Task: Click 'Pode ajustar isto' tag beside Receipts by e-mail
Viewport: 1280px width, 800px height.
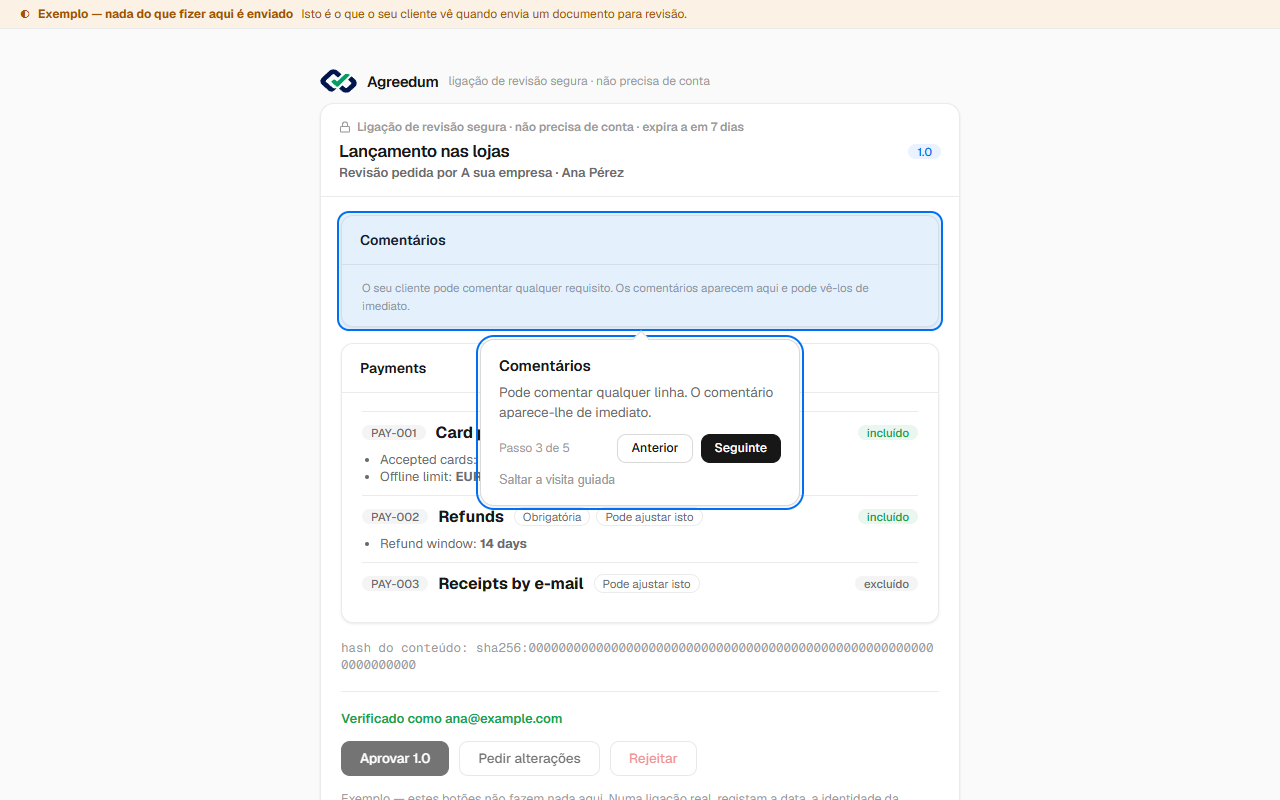Action: pyautogui.click(x=646, y=584)
